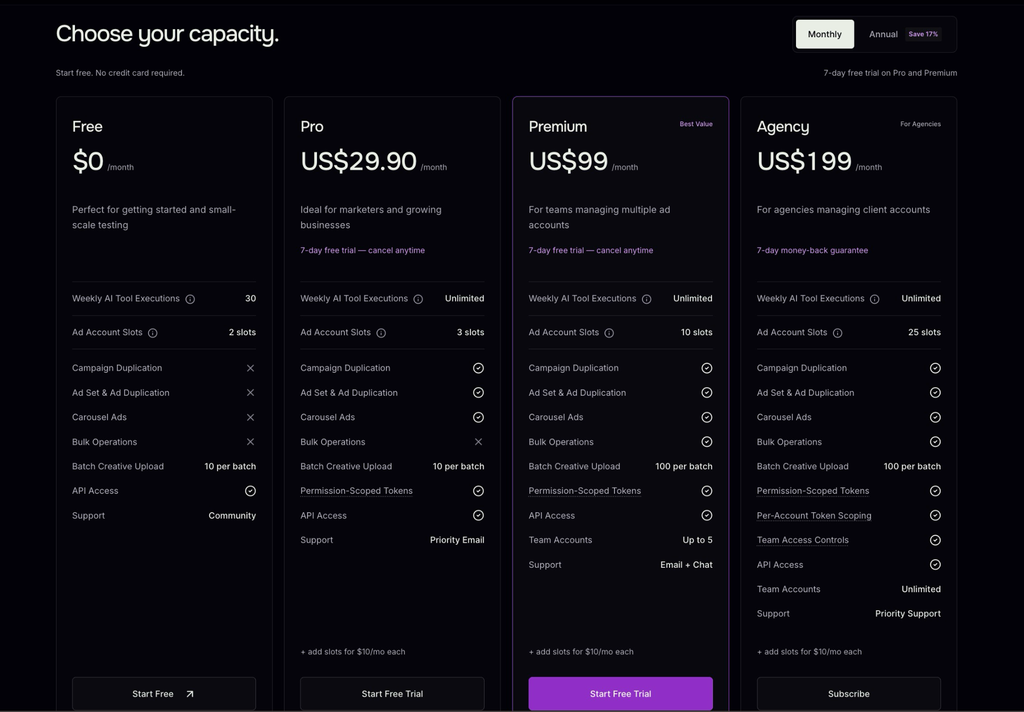Image resolution: width=1024 pixels, height=712 pixels.
Task: Click the checkmark for Premium plan Campaign Duplication
Action: pyautogui.click(x=707, y=368)
